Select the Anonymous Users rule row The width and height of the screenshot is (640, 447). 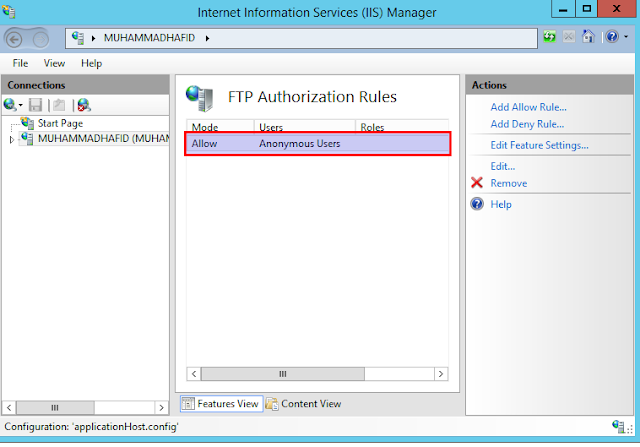pos(318,144)
